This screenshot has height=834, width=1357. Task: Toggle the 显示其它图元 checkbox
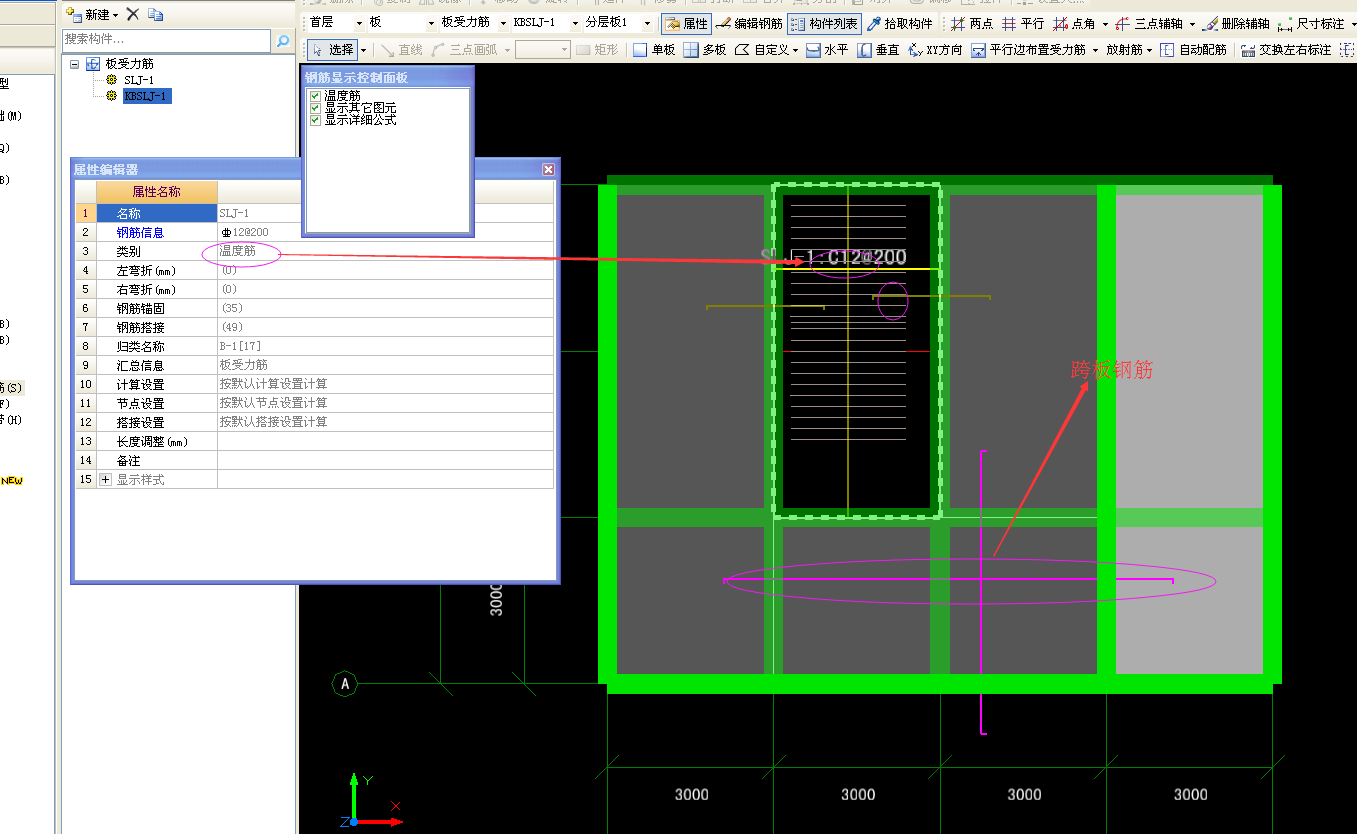click(315, 108)
